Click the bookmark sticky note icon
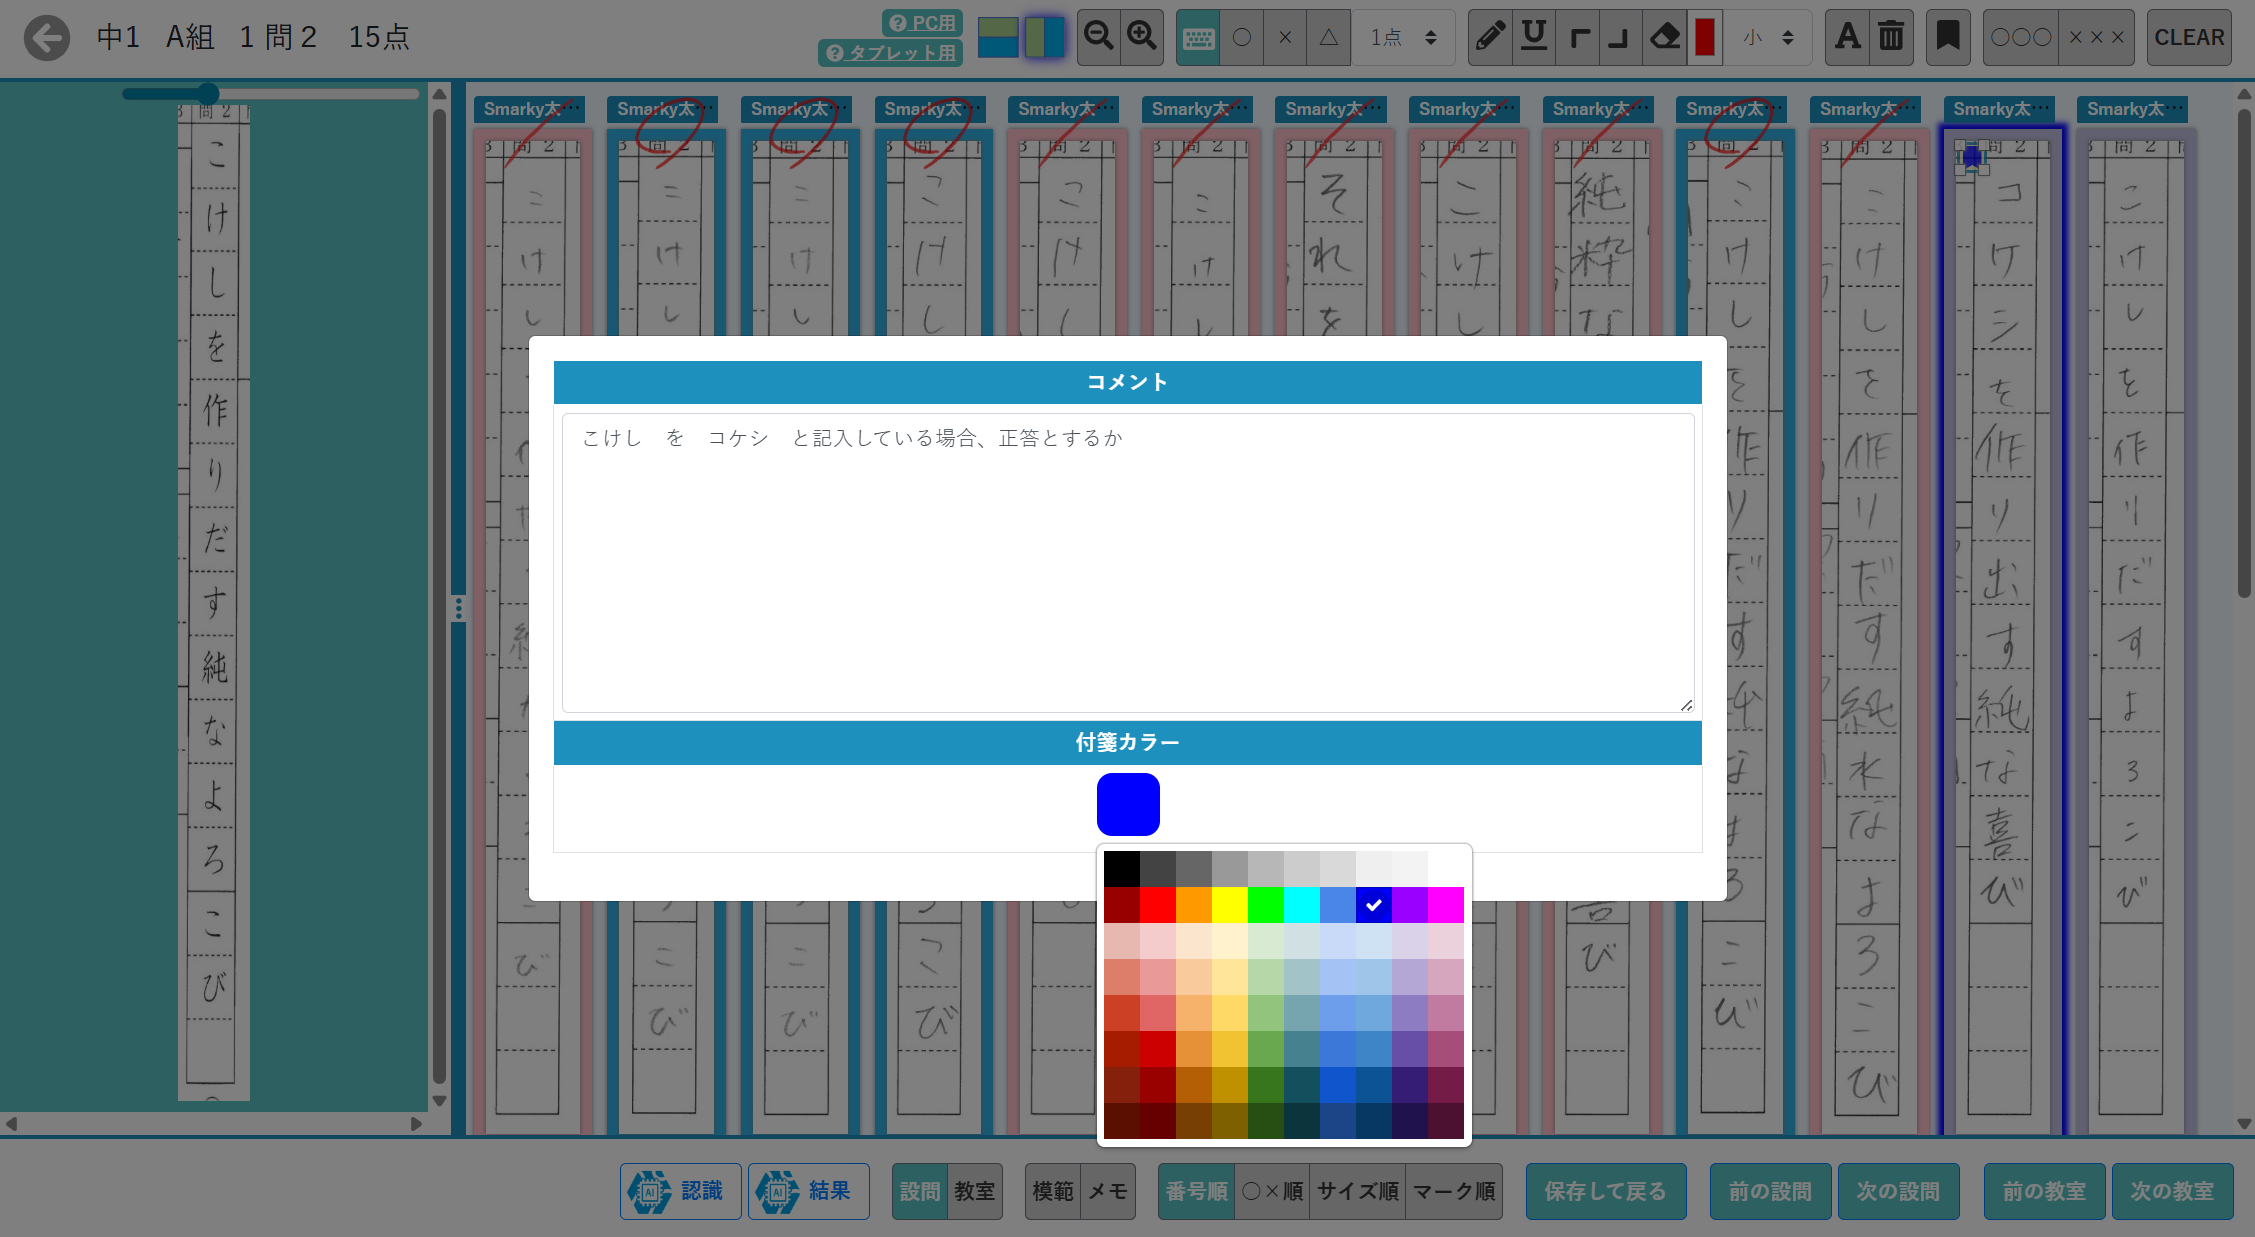The image size is (2255, 1237). pyautogui.click(x=1947, y=37)
